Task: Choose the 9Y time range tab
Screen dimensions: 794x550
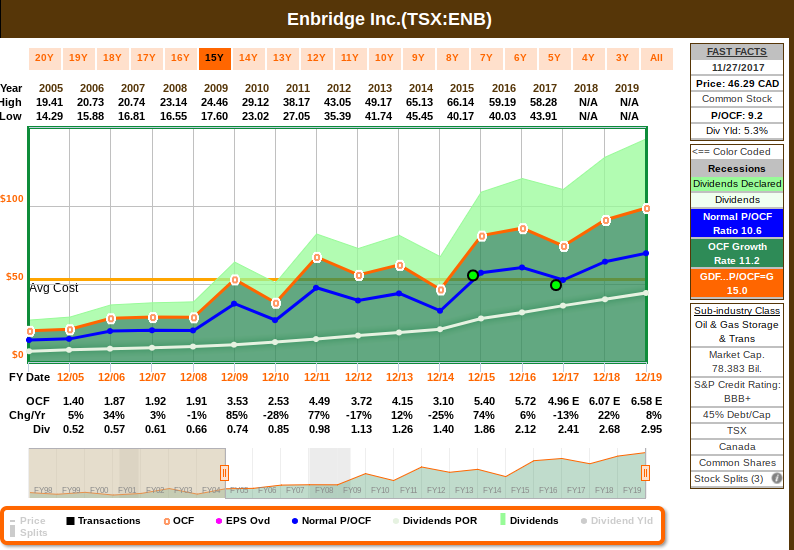Action: pyautogui.click(x=418, y=58)
